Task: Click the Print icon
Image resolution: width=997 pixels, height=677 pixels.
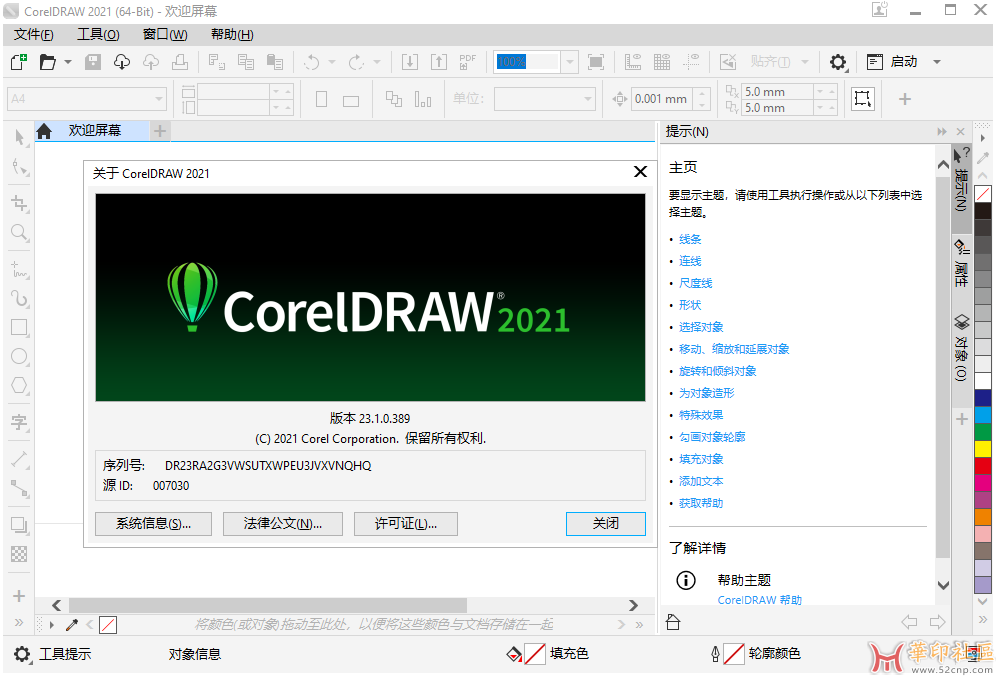Action: [180, 62]
